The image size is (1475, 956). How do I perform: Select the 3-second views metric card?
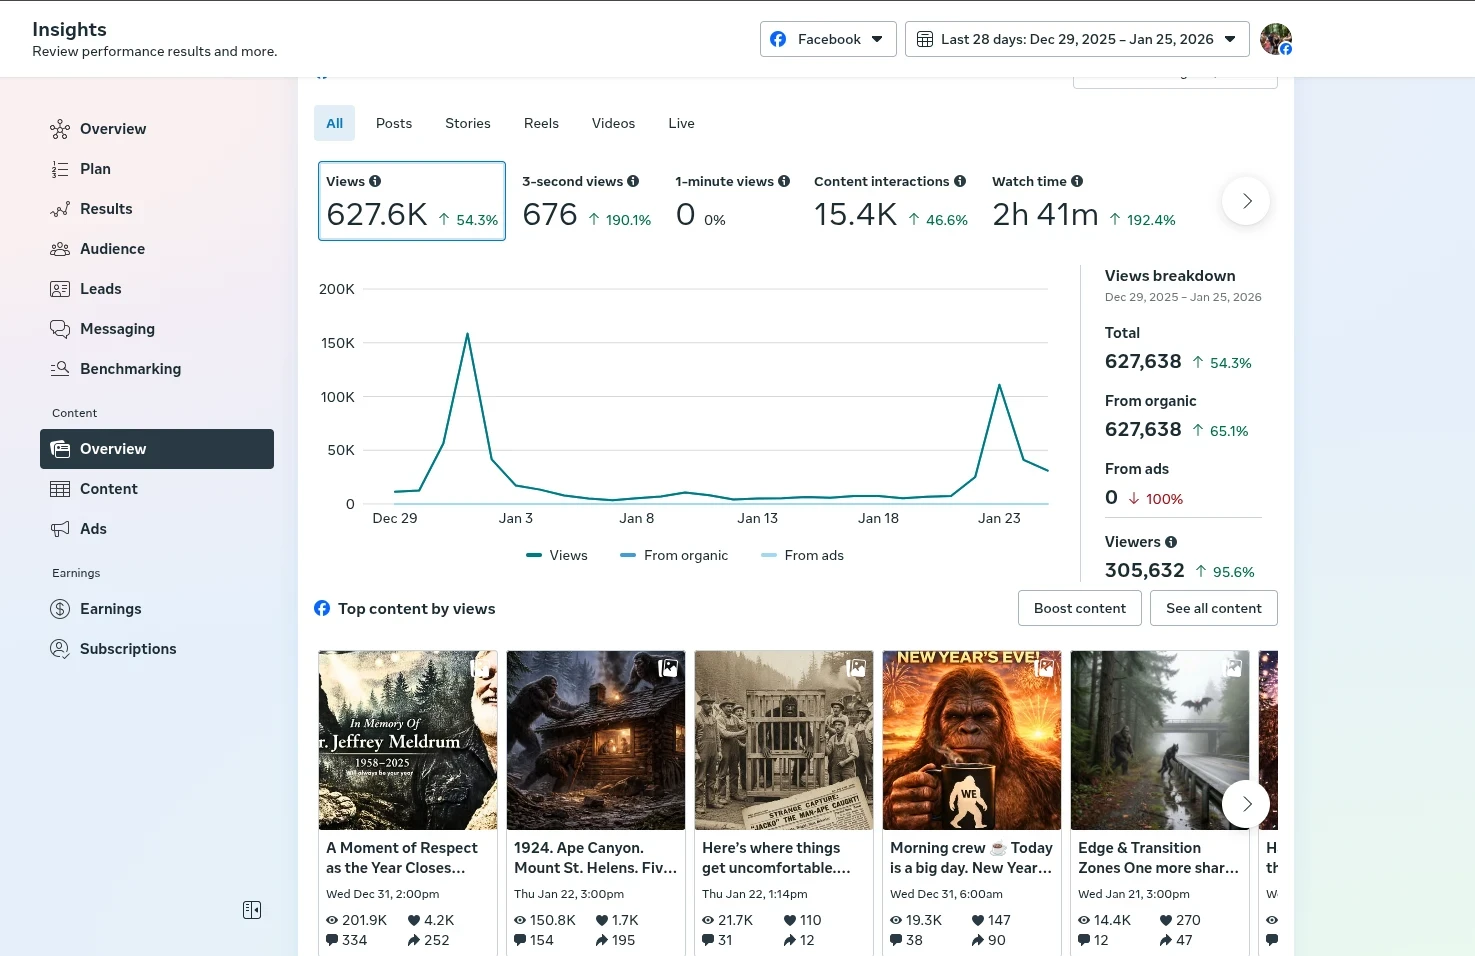(586, 201)
